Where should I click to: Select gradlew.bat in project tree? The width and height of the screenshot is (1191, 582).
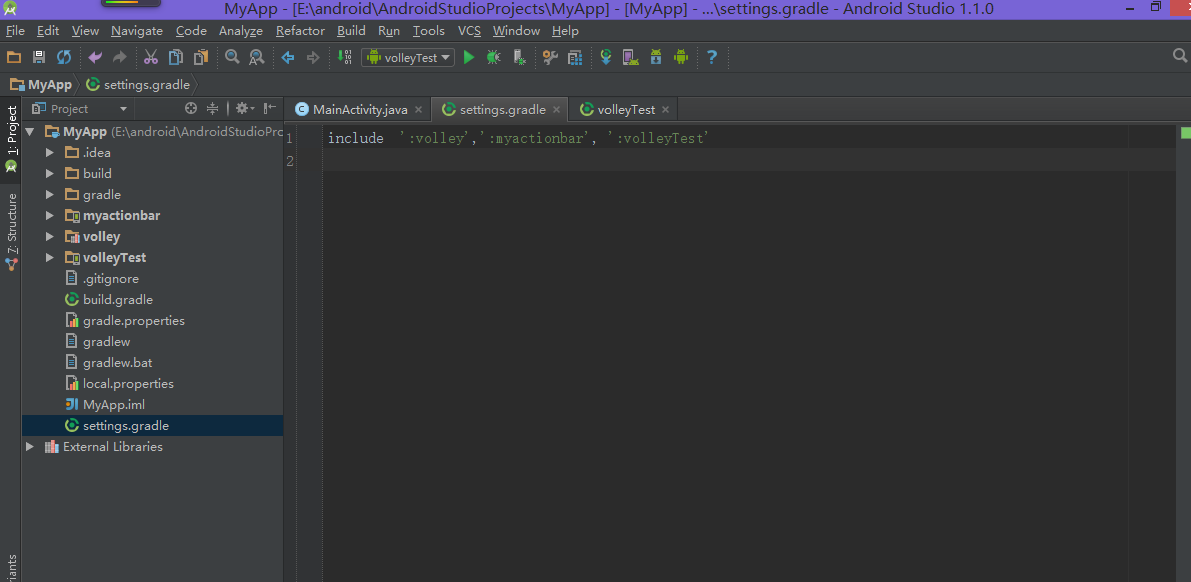coord(118,362)
